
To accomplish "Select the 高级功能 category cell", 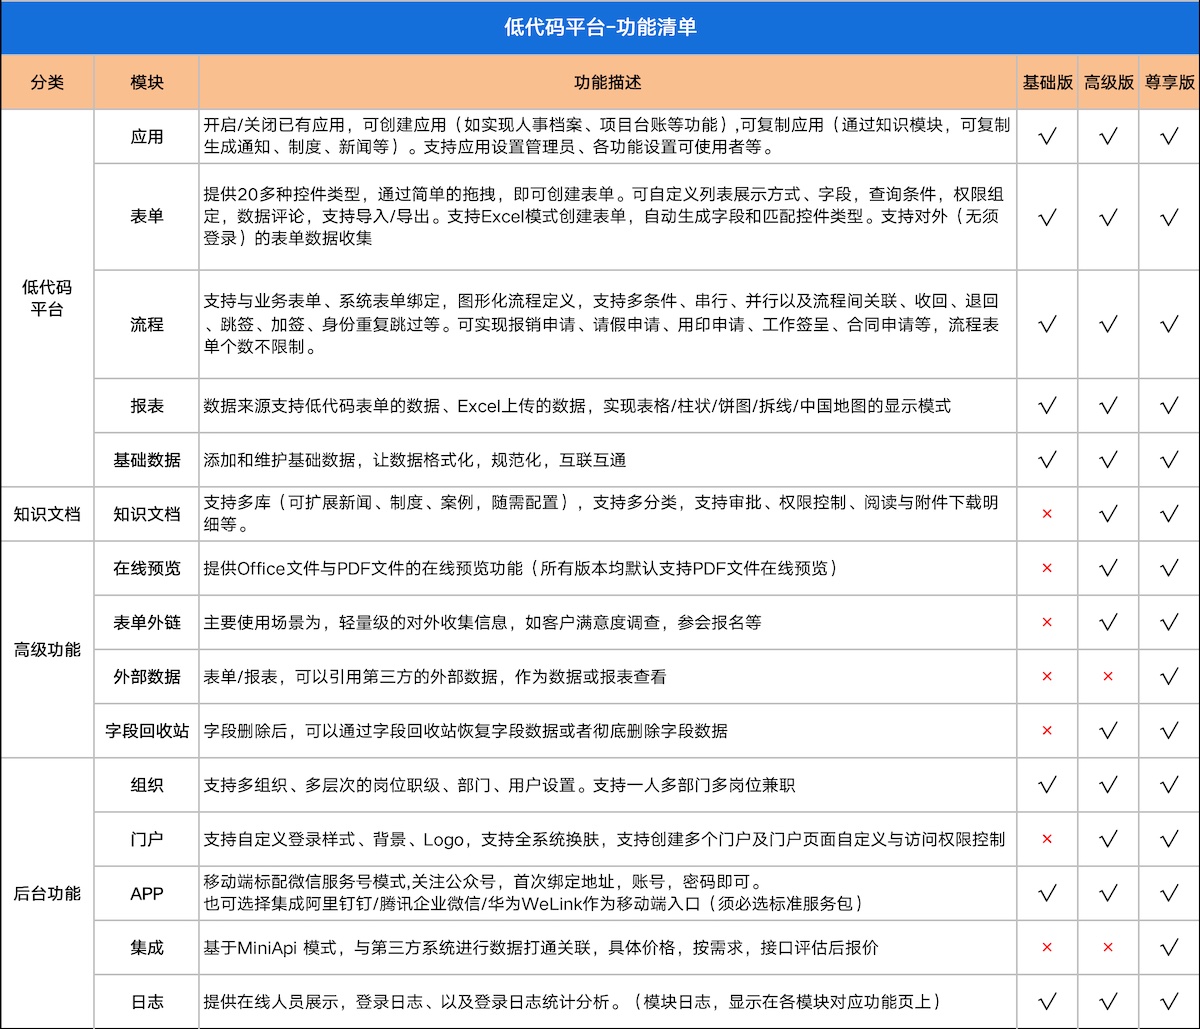I will [x=47, y=649].
